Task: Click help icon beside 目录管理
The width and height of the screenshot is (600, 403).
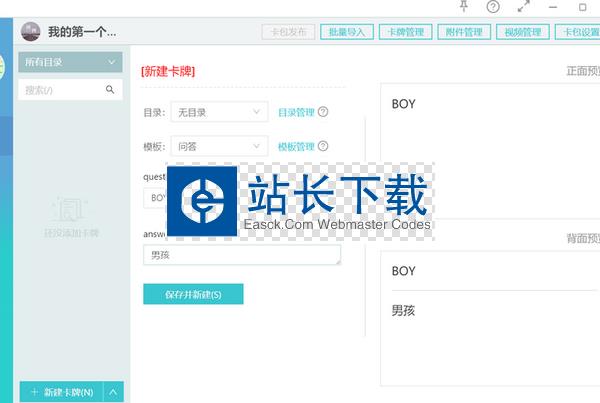Action: [323, 112]
